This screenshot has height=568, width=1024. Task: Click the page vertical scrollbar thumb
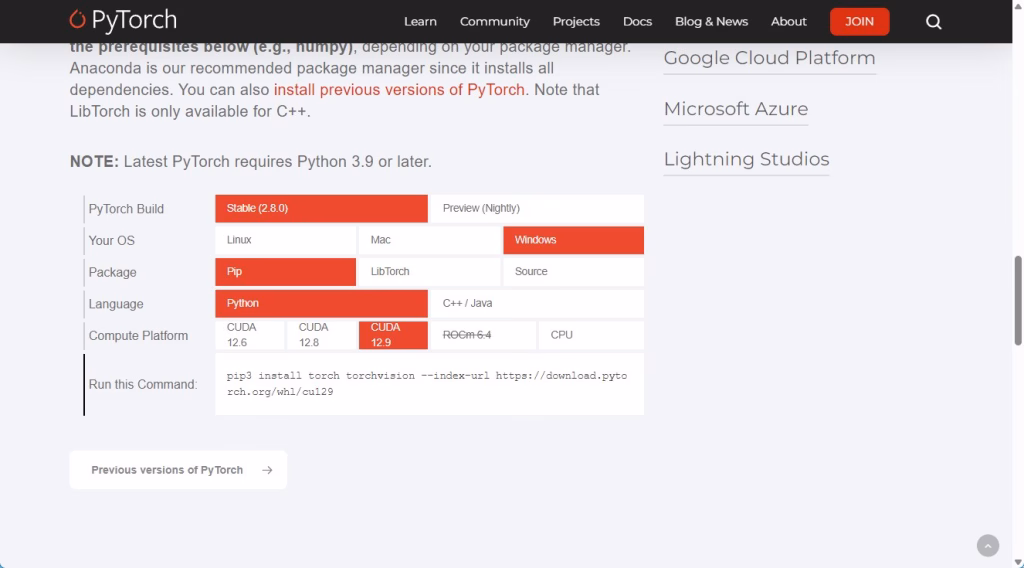point(1018,300)
